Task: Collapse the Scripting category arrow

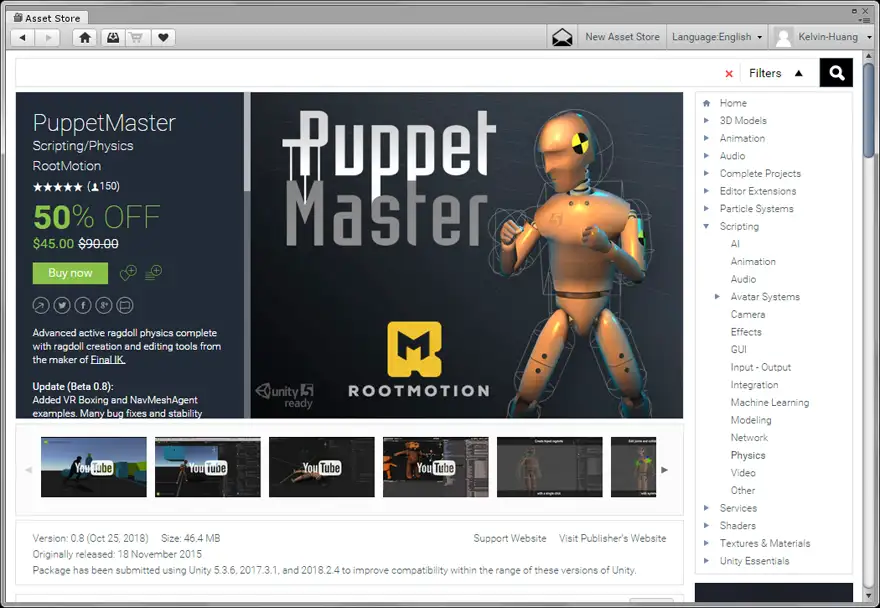Action: click(707, 226)
